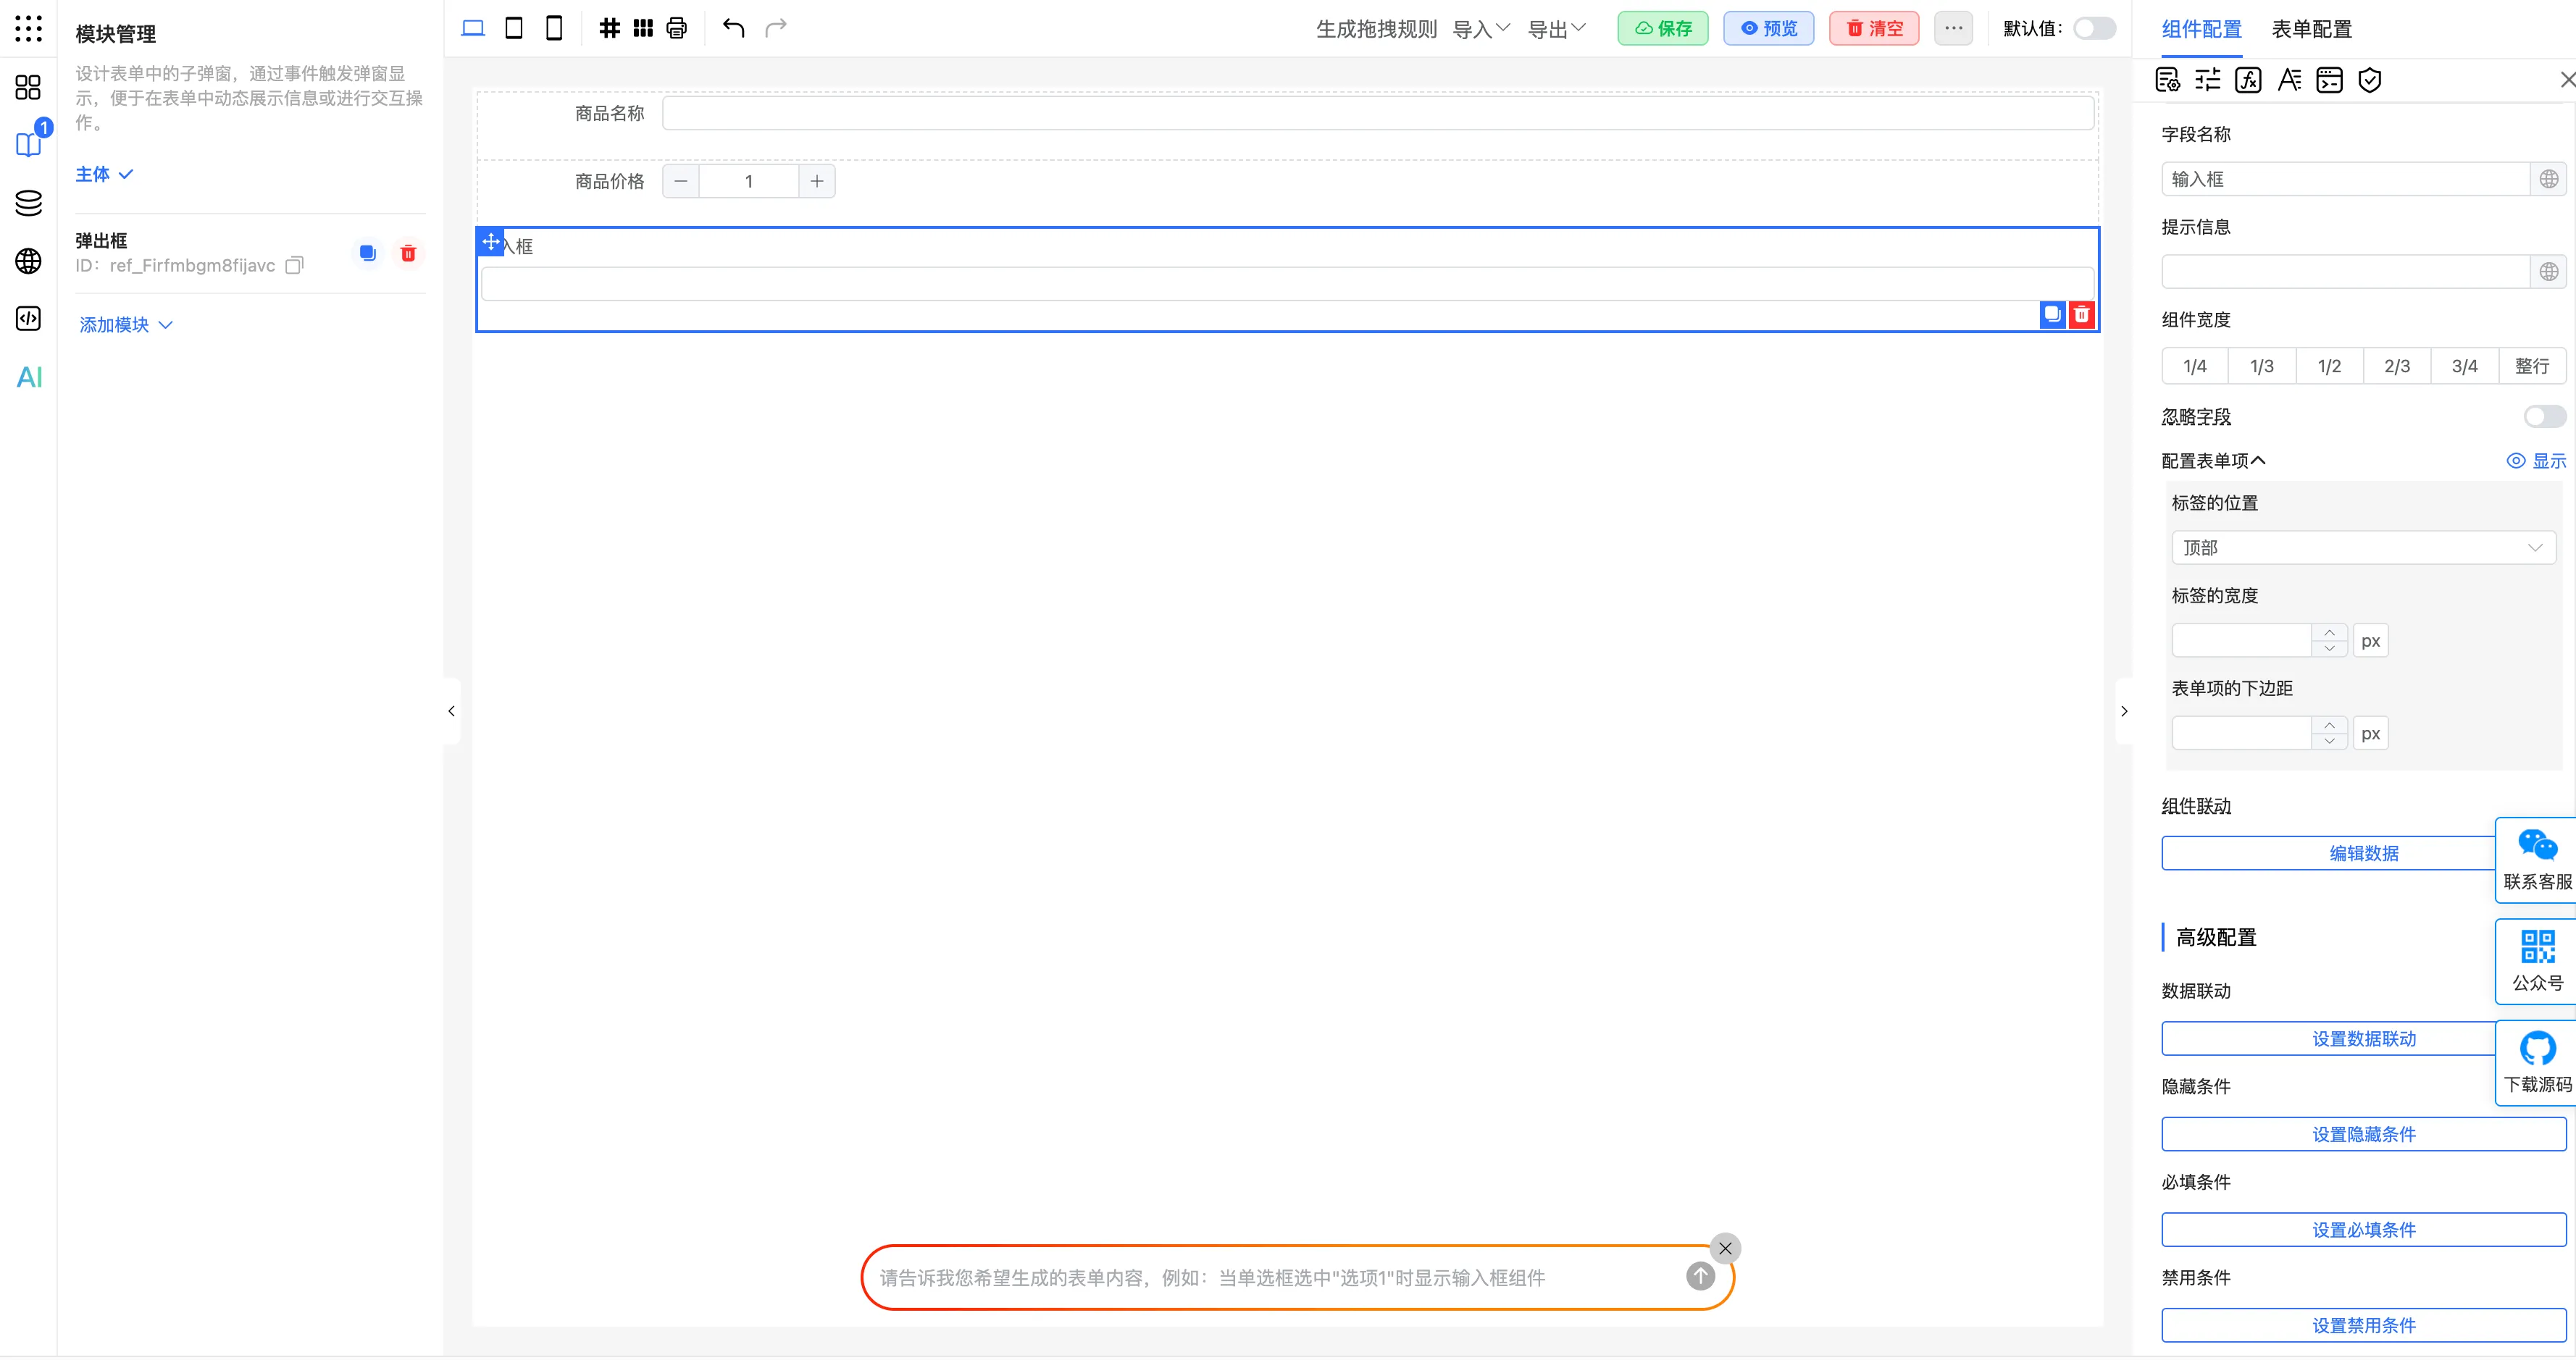
Task: Expand the 导入 dropdown menu
Action: (1480, 29)
